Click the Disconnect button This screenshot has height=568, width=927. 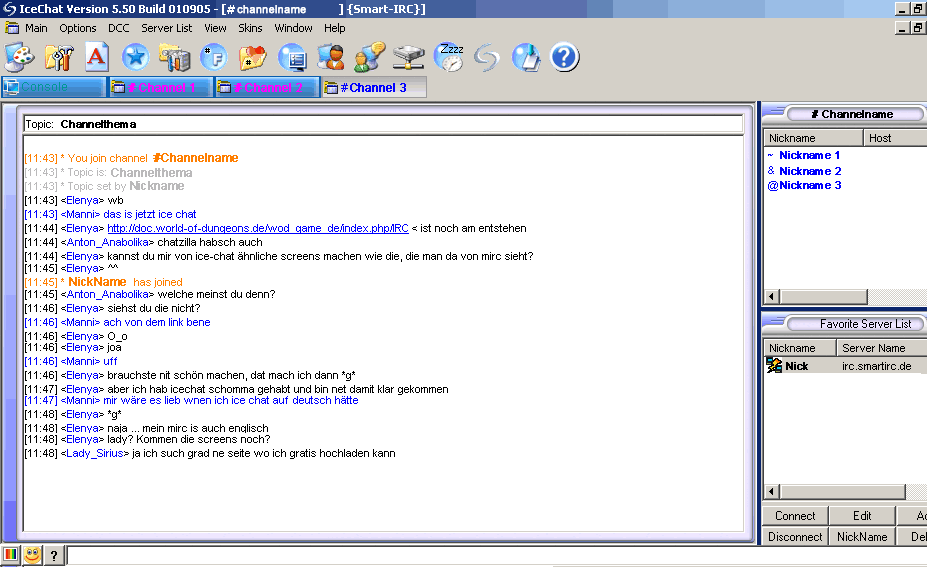[x=795, y=536]
